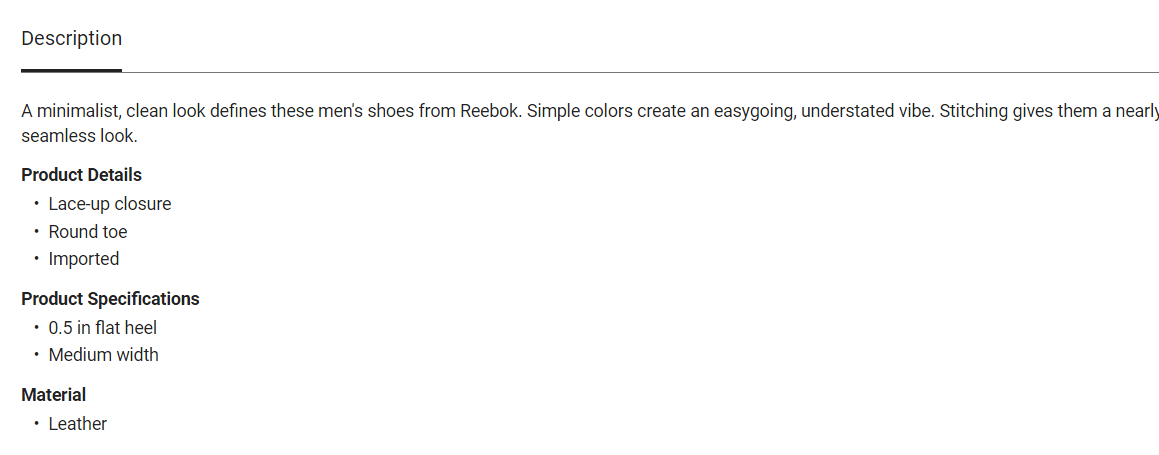Click the bullet beside Round toe
Screen dimensions: 1159x455
click(36, 232)
